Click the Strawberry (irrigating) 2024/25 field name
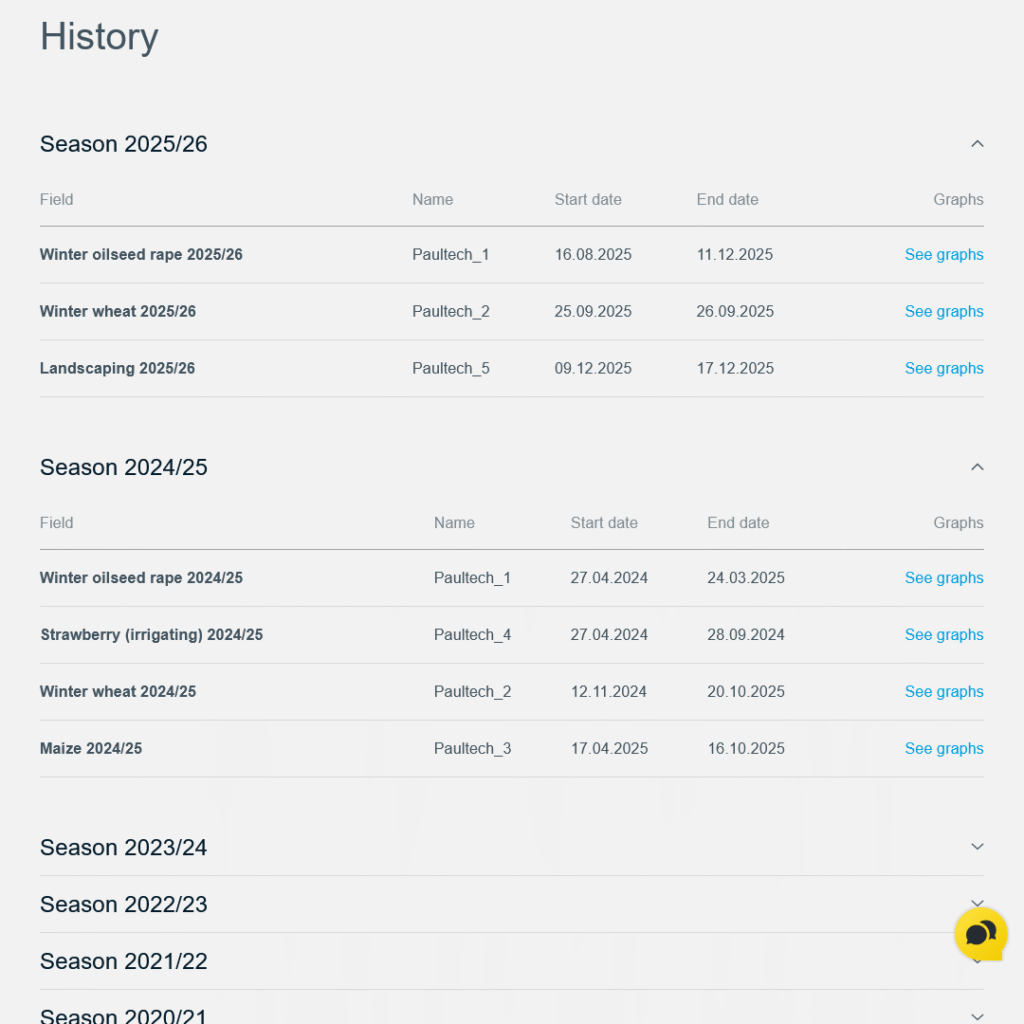Viewport: 1024px width, 1024px height. pyautogui.click(x=151, y=635)
